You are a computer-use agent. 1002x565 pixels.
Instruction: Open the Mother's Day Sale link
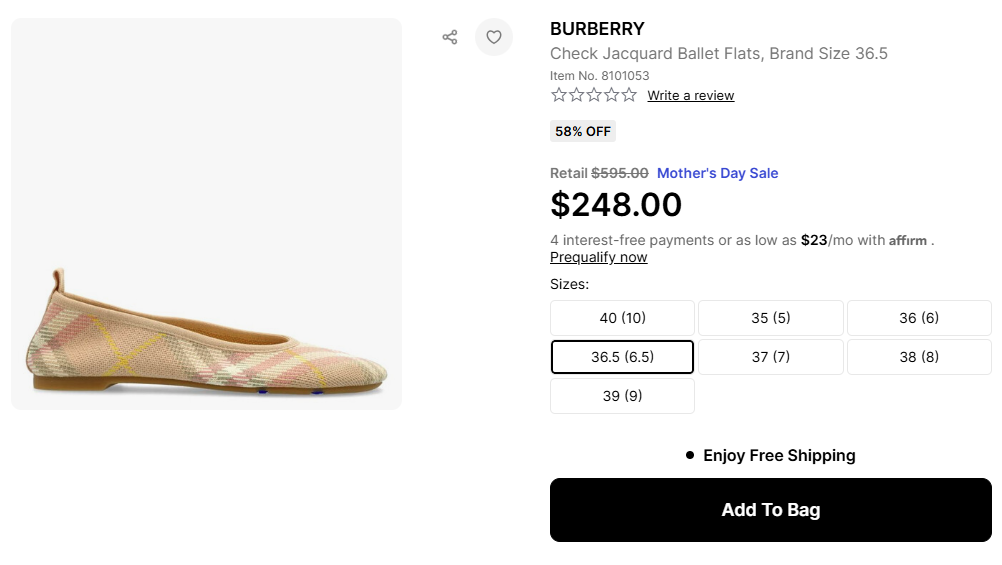pyautogui.click(x=717, y=173)
